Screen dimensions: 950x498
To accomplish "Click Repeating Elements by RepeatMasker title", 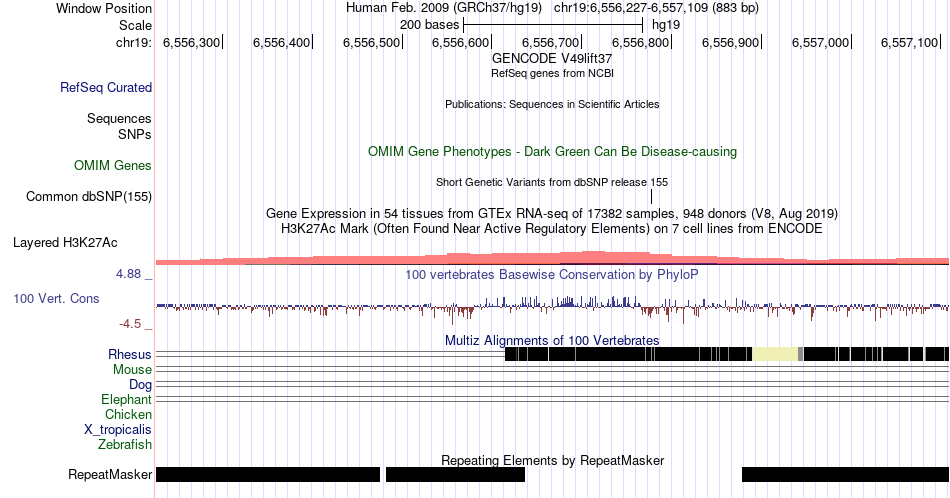I will (x=553, y=460).
